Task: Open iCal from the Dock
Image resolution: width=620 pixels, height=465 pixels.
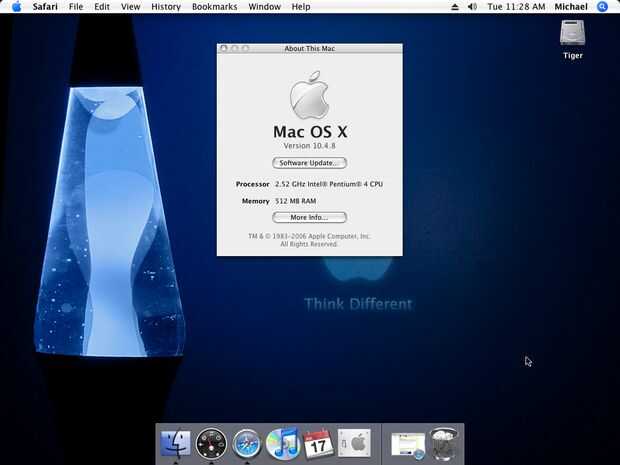Action: coord(318,444)
